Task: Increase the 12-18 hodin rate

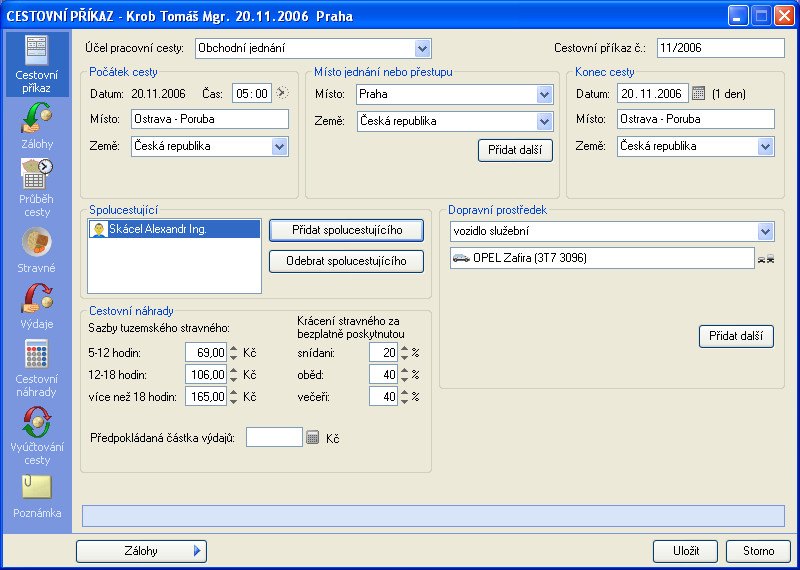Action: [x=234, y=371]
